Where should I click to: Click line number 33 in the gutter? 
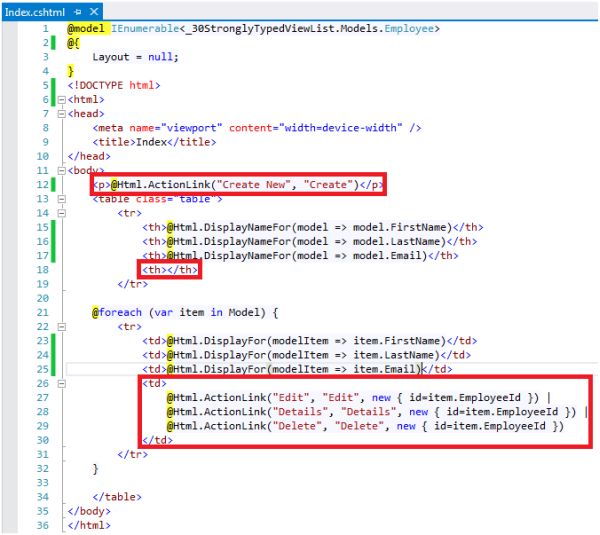[43, 483]
